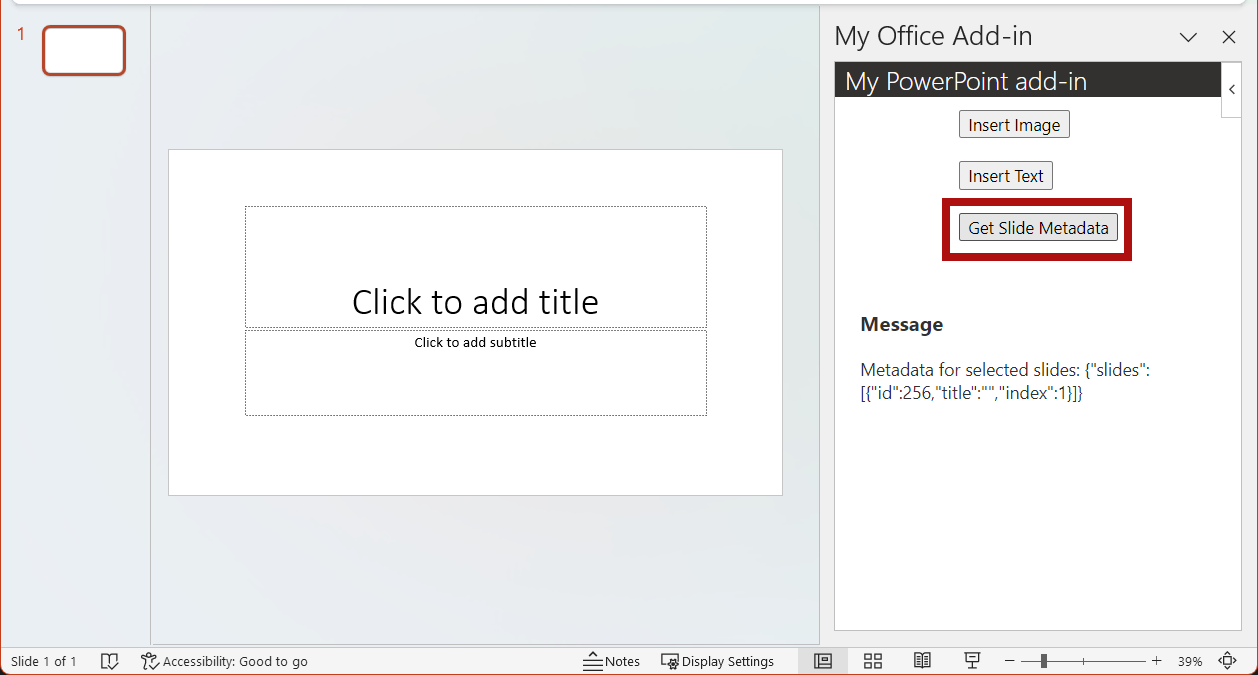
Task: Start Slide Show from status bar
Action: point(971,661)
